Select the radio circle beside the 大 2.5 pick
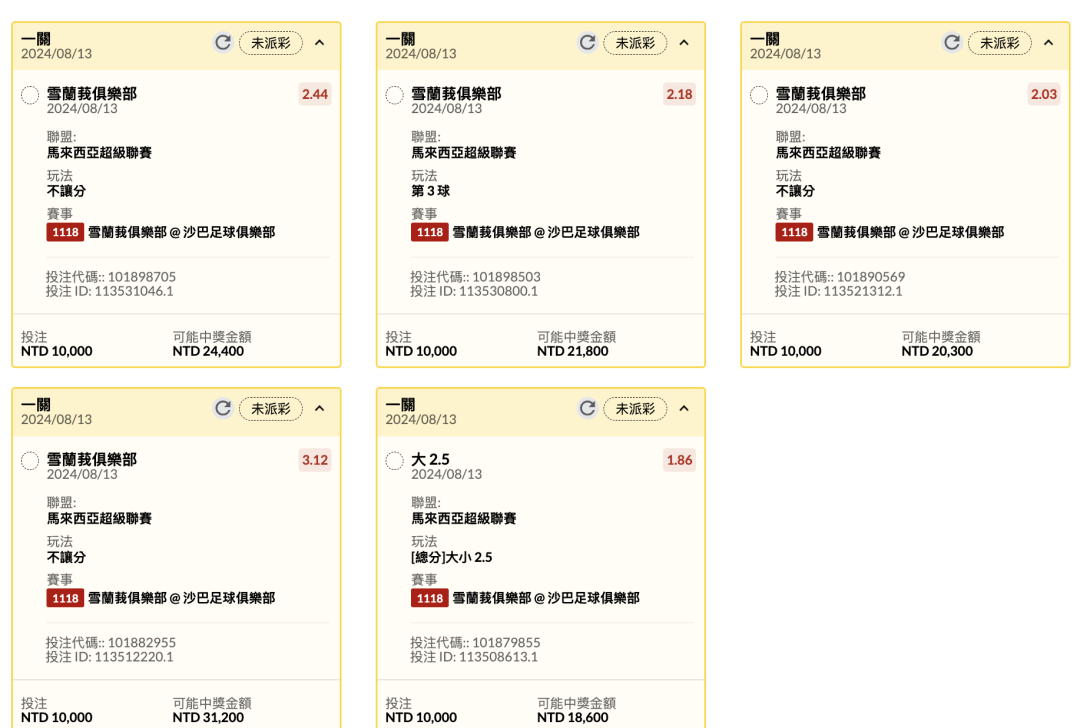This screenshot has width=1080, height=728. pos(394,461)
